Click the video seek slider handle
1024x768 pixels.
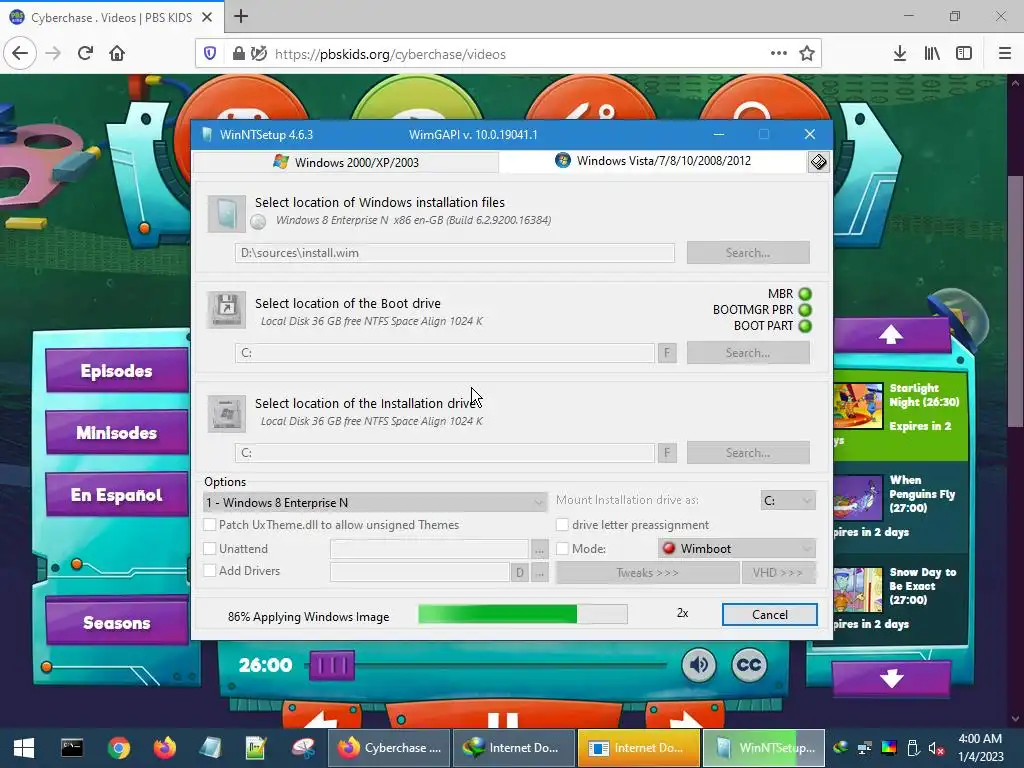click(332, 665)
